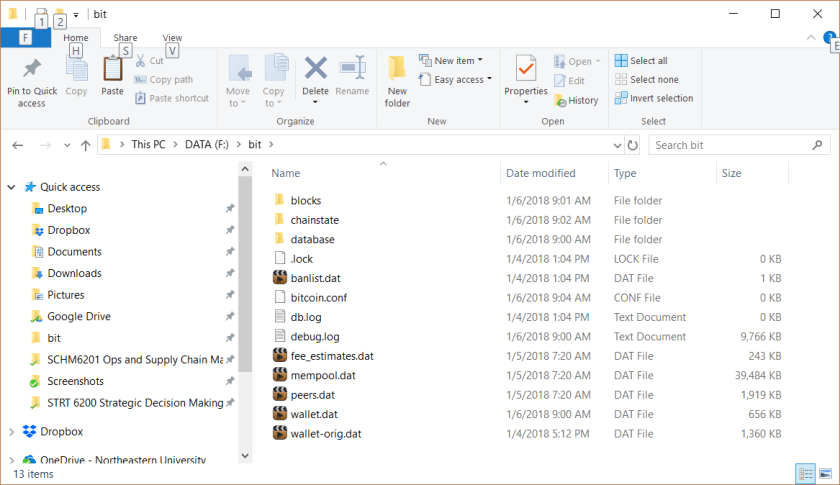840x485 pixels.
Task: Click the Pin to Quick access icon
Action: (x=31, y=71)
